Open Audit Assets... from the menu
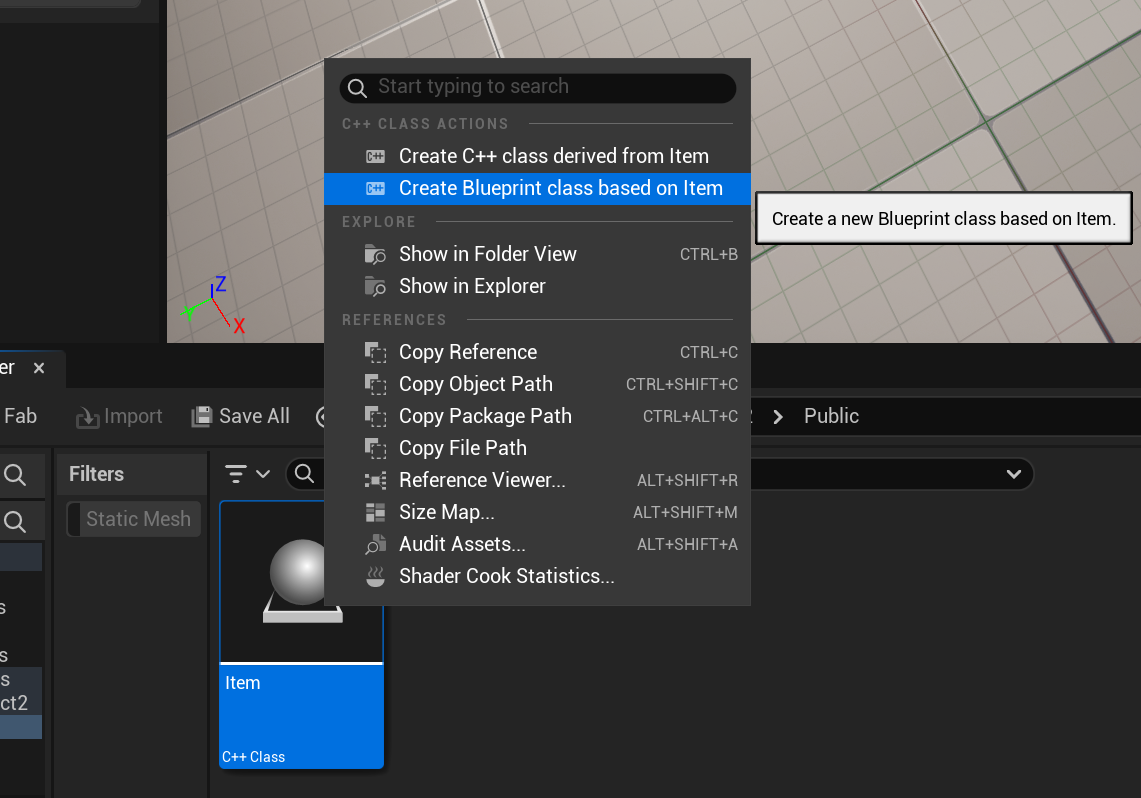1141x798 pixels. (x=537, y=544)
